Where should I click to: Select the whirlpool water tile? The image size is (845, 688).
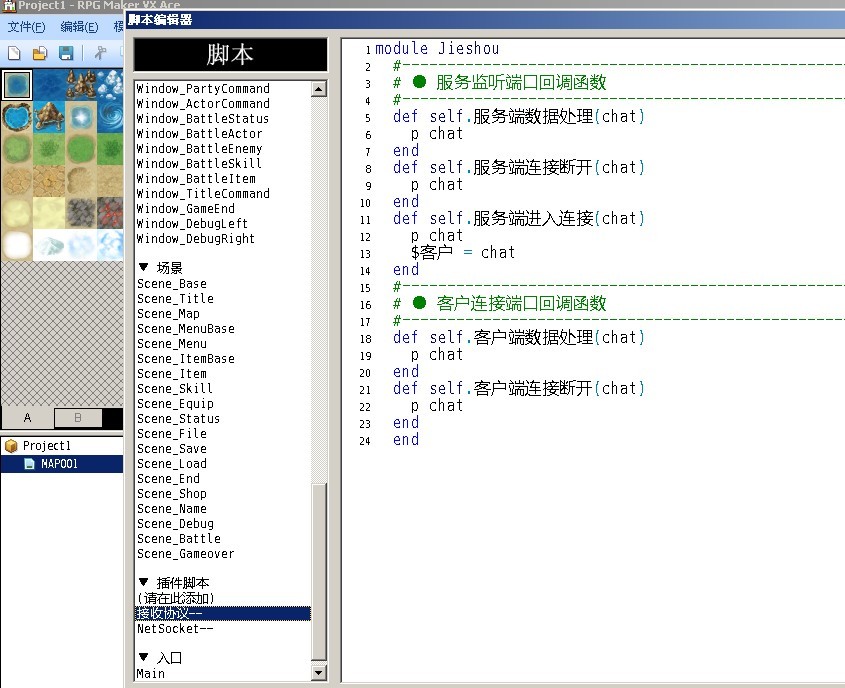tap(112, 117)
